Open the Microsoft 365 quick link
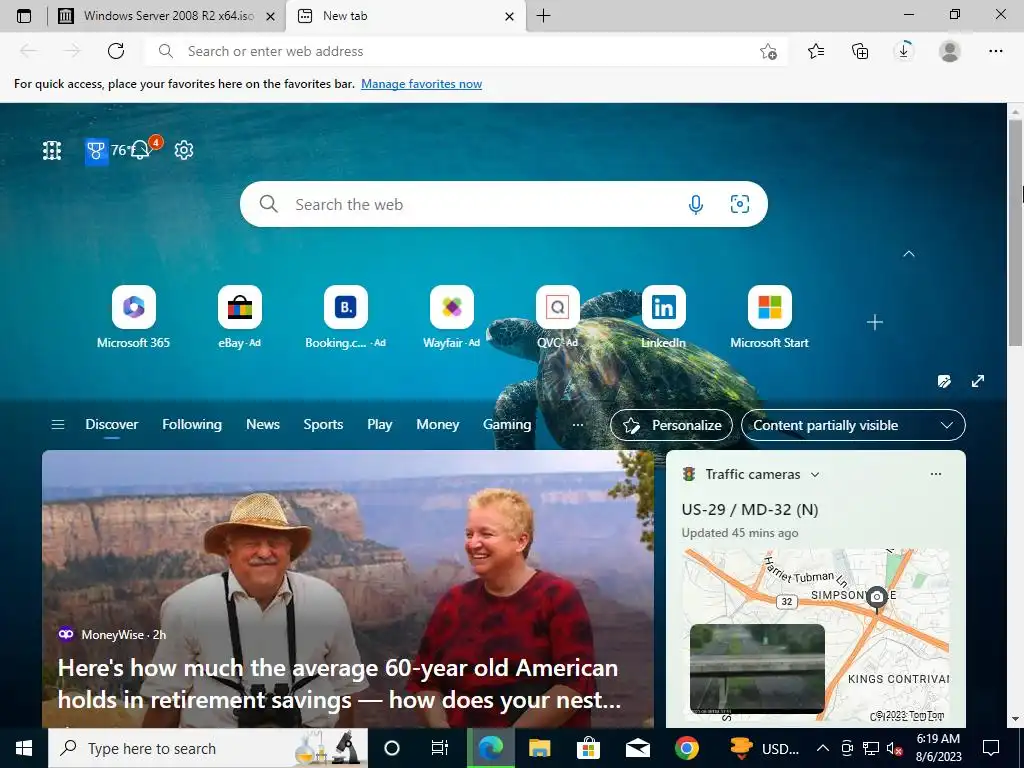The height and width of the screenshot is (768, 1024). click(133, 317)
